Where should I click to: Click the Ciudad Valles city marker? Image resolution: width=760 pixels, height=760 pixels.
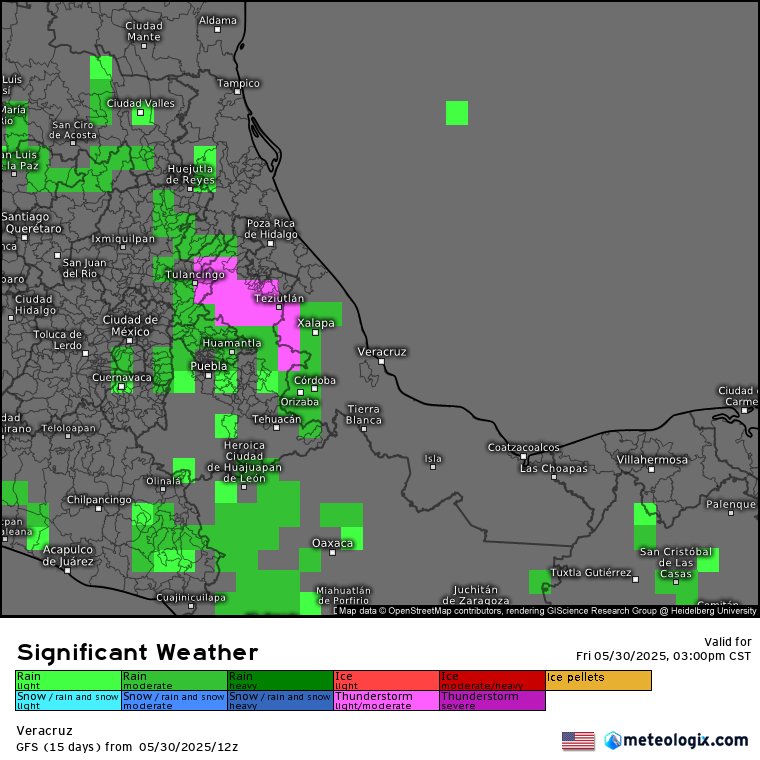(x=141, y=112)
